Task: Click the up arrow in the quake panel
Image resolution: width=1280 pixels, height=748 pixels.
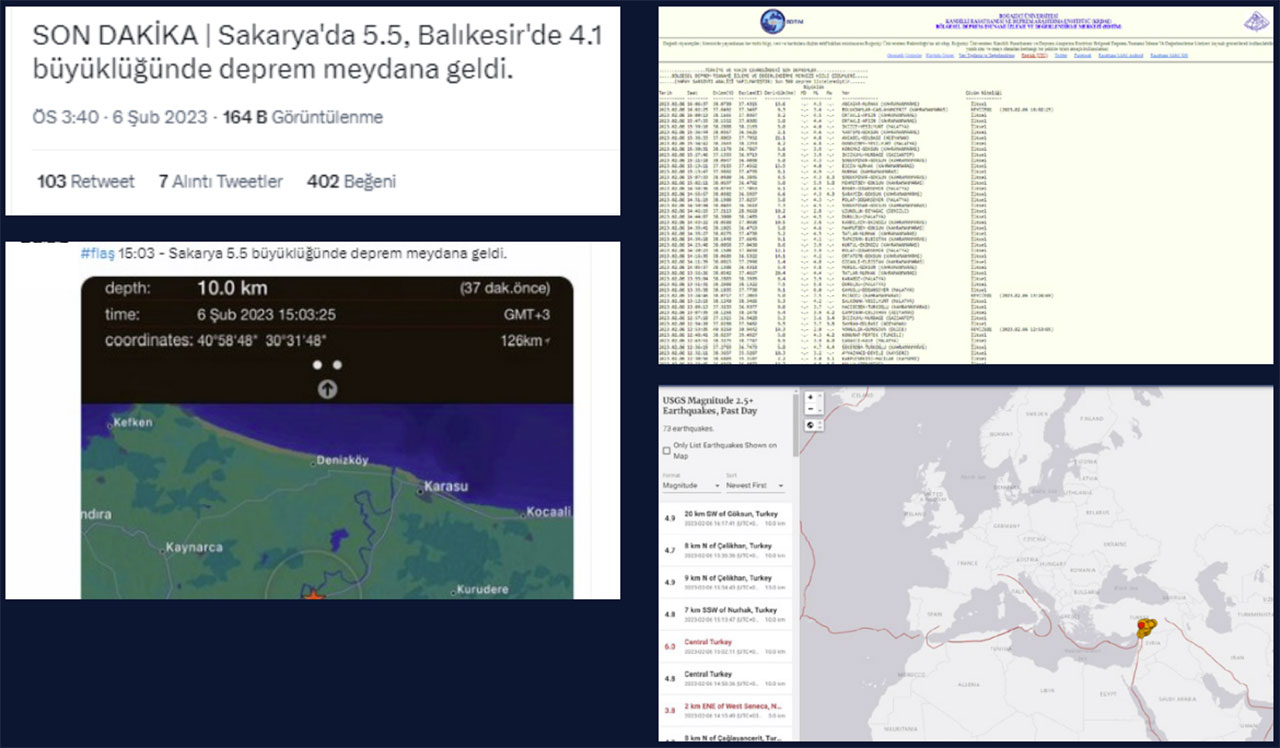Action: (327, 389)
